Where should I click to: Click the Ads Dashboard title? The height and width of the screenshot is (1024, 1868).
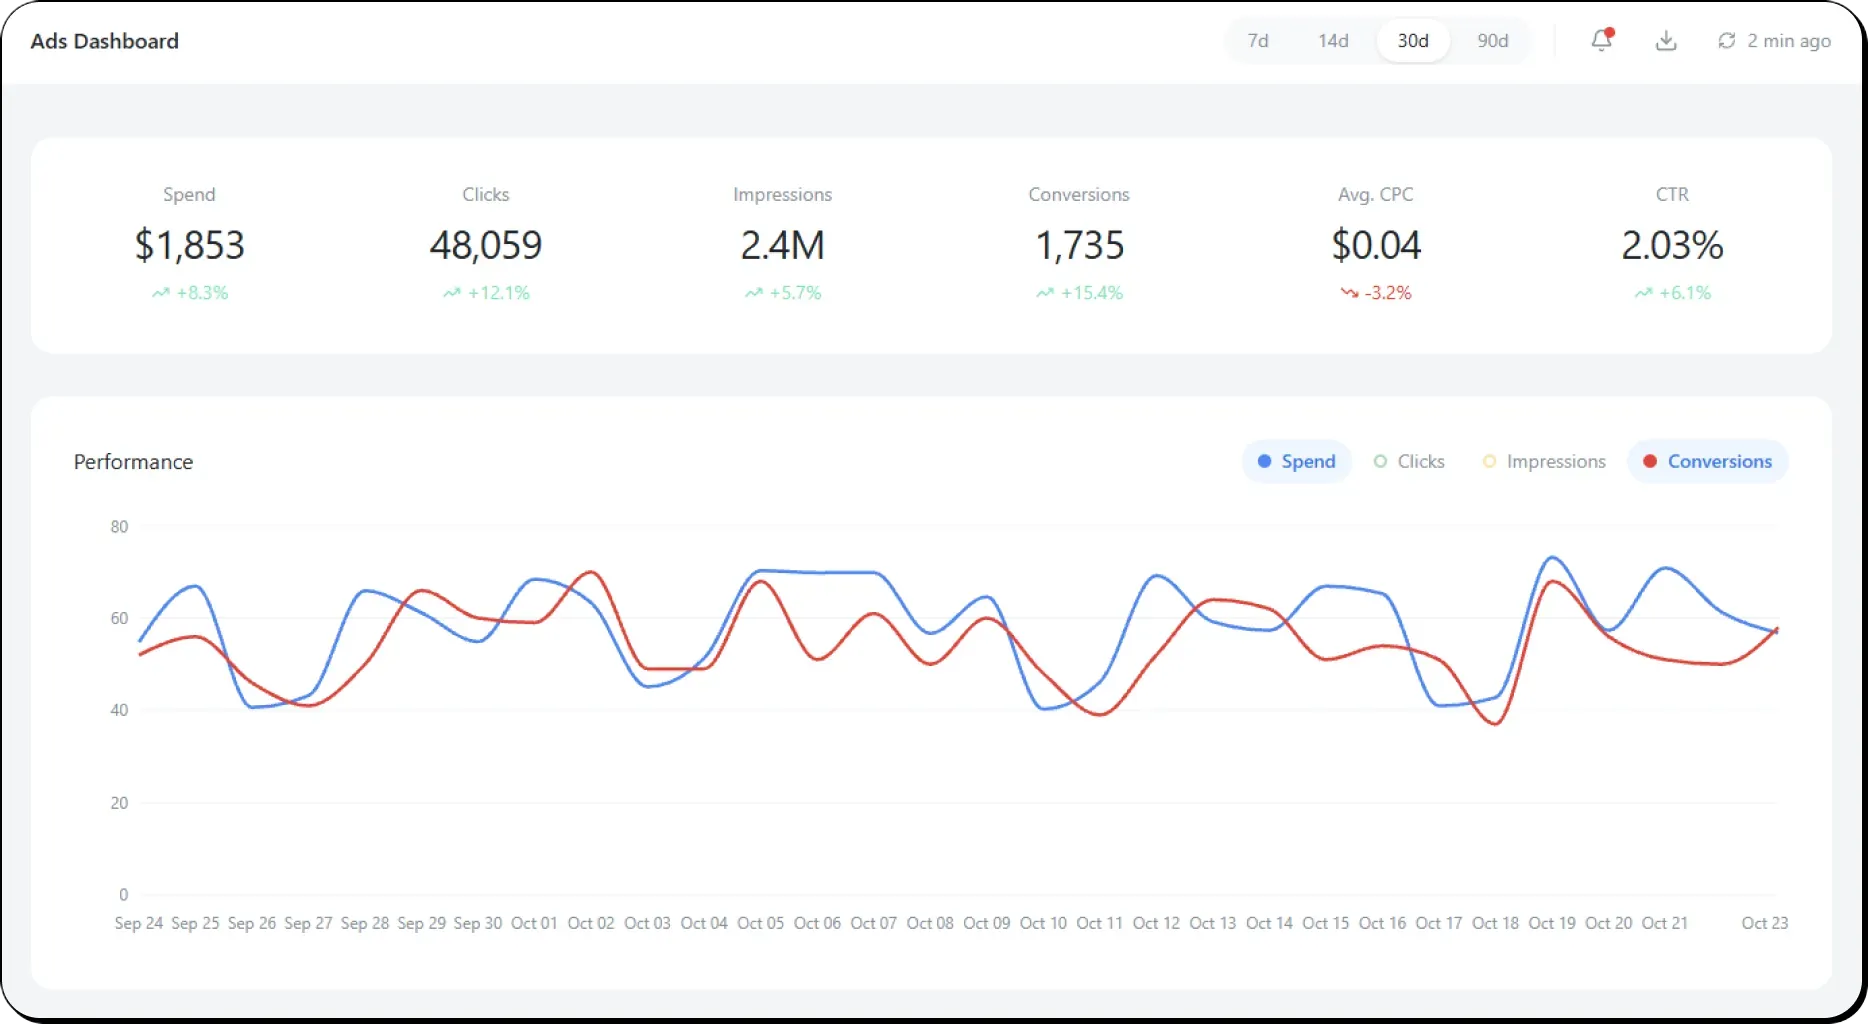pos(105,41)
